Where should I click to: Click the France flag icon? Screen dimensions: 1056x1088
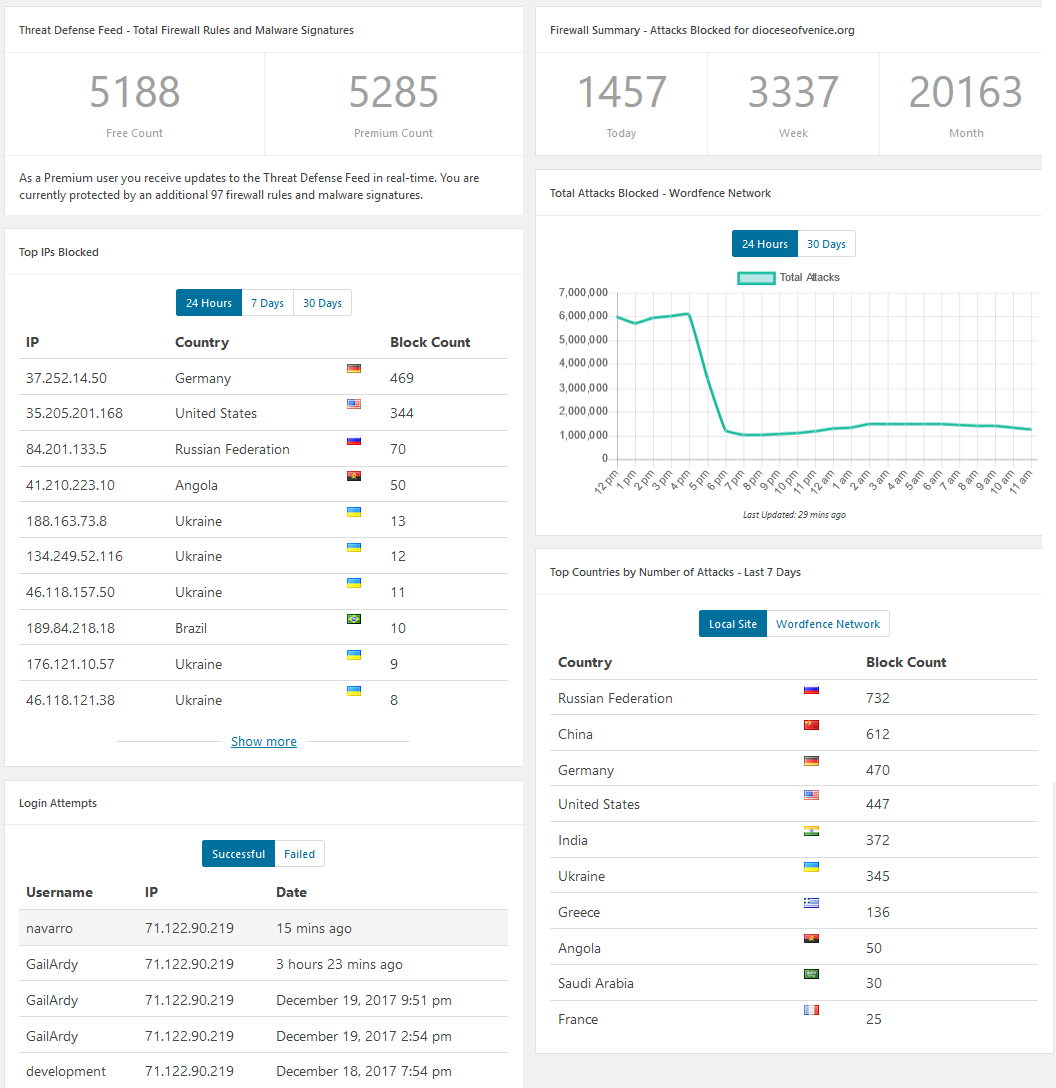(x=811, y=1010)
